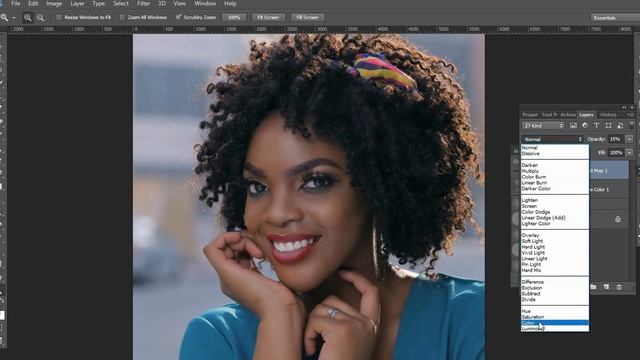
Task: Open the File menu
Action: (x=16, y=4)
